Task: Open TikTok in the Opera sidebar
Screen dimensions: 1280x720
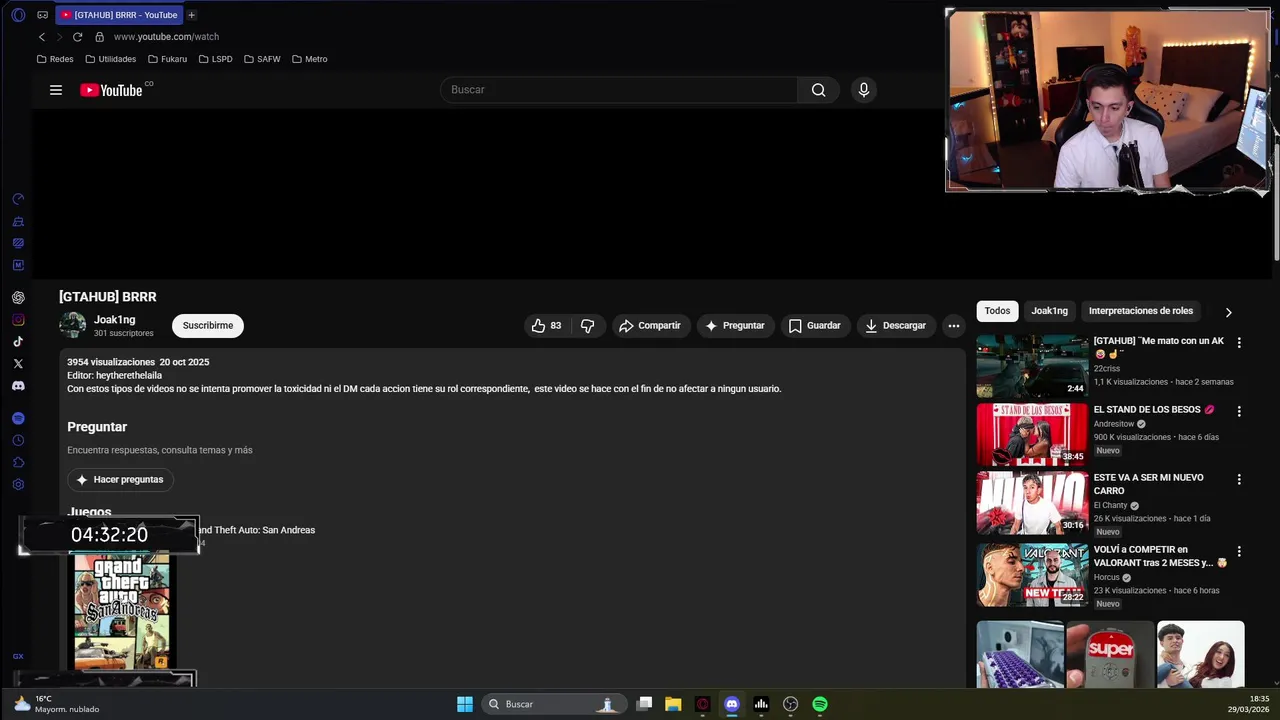Action: (x=18, y=342)
